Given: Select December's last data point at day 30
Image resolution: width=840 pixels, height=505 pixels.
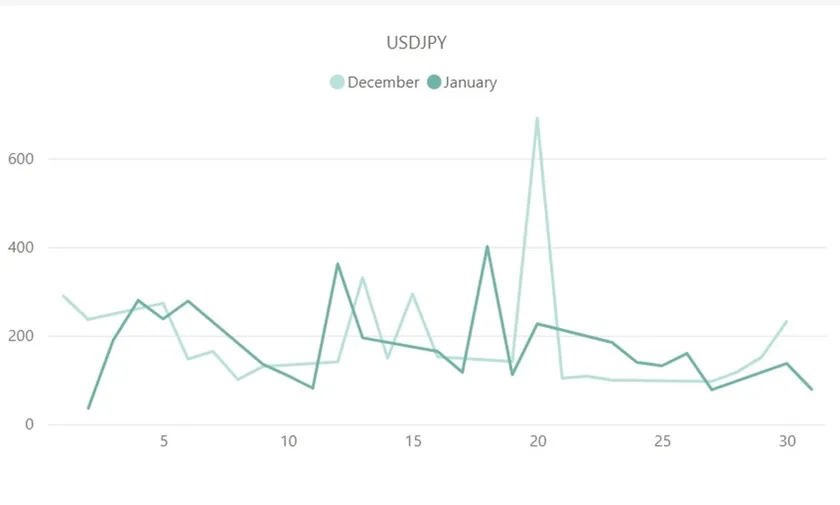Looking at the screenshot, I should pyautogui.click(x=786, y=321).
